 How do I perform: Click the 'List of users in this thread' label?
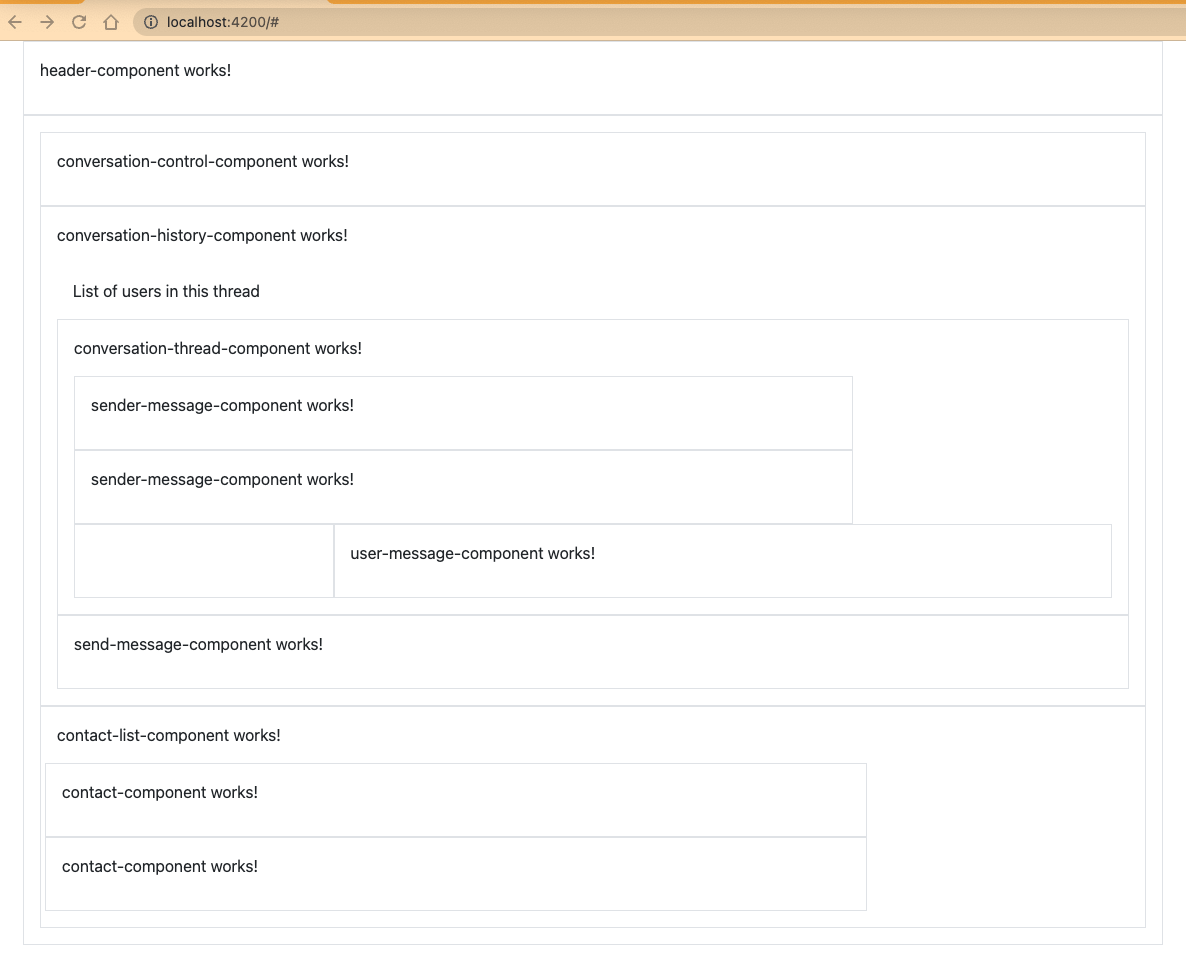[166, 291]
